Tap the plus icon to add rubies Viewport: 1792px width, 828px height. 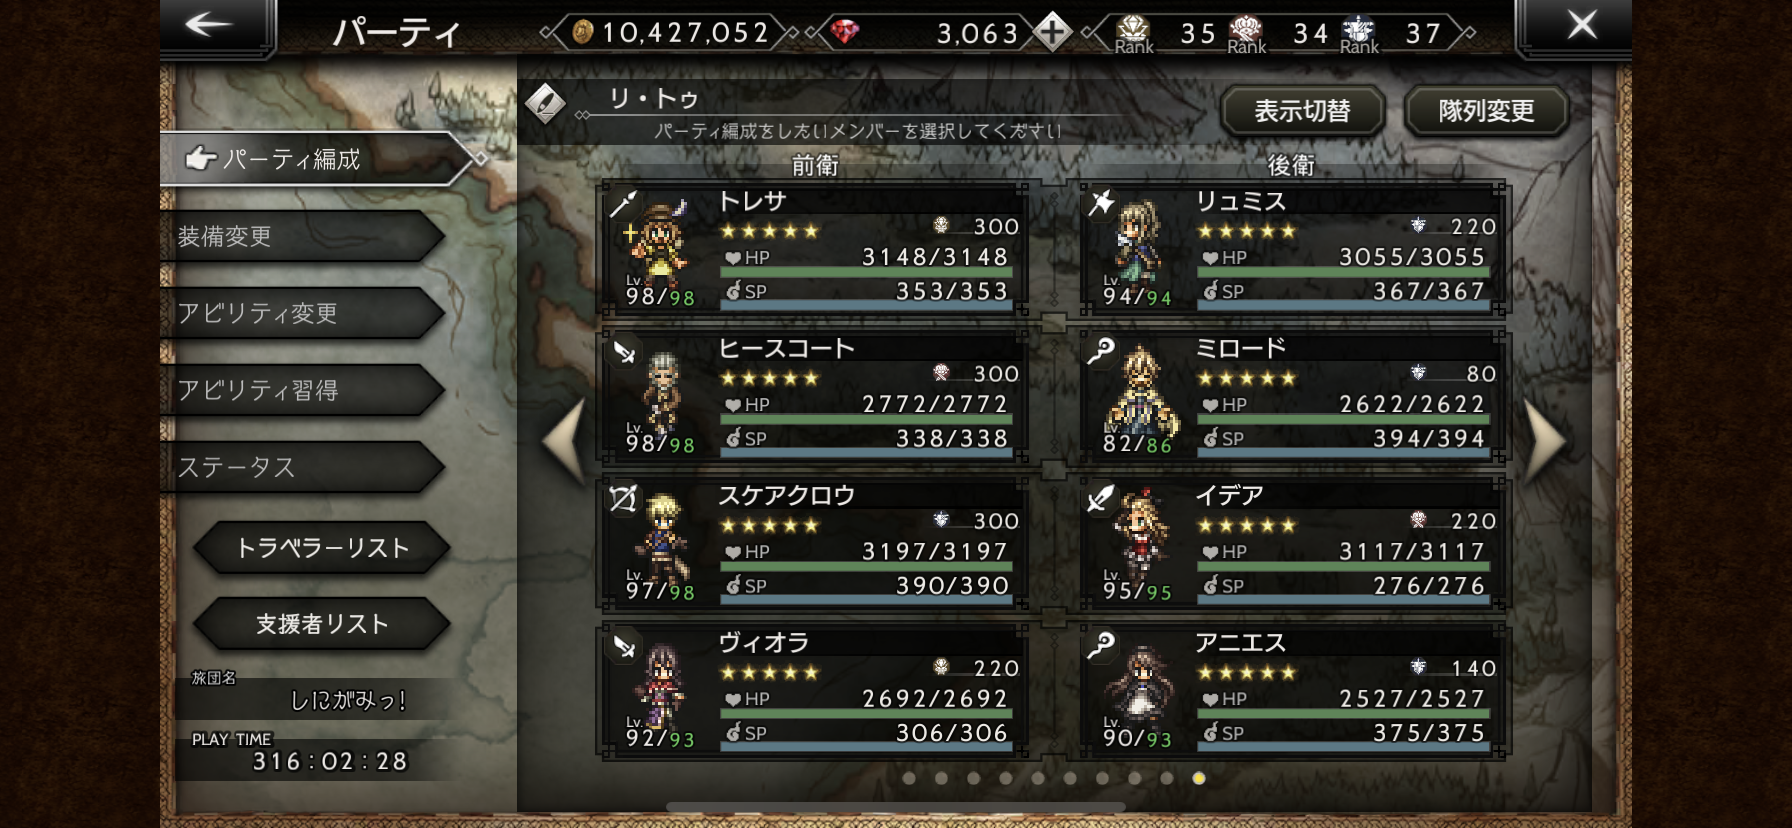coord(1052,32)
